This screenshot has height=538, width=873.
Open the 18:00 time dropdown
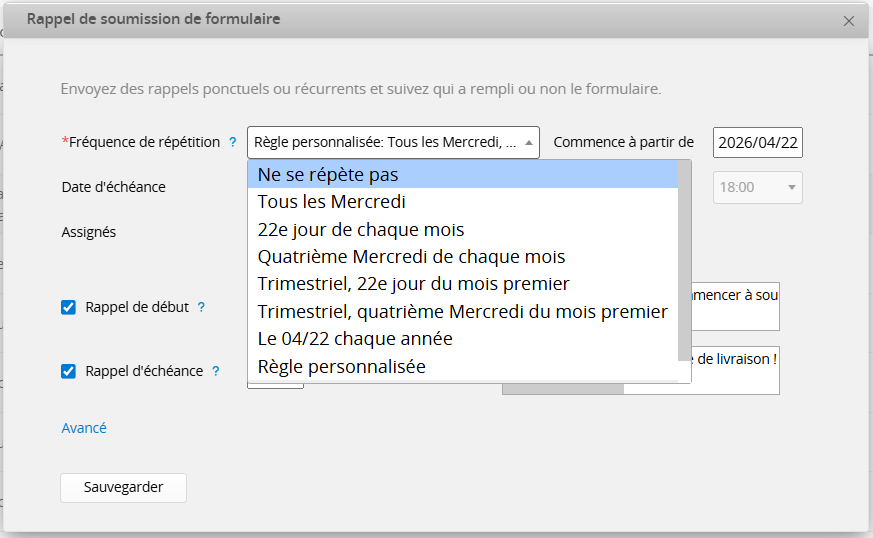point(757,187)
